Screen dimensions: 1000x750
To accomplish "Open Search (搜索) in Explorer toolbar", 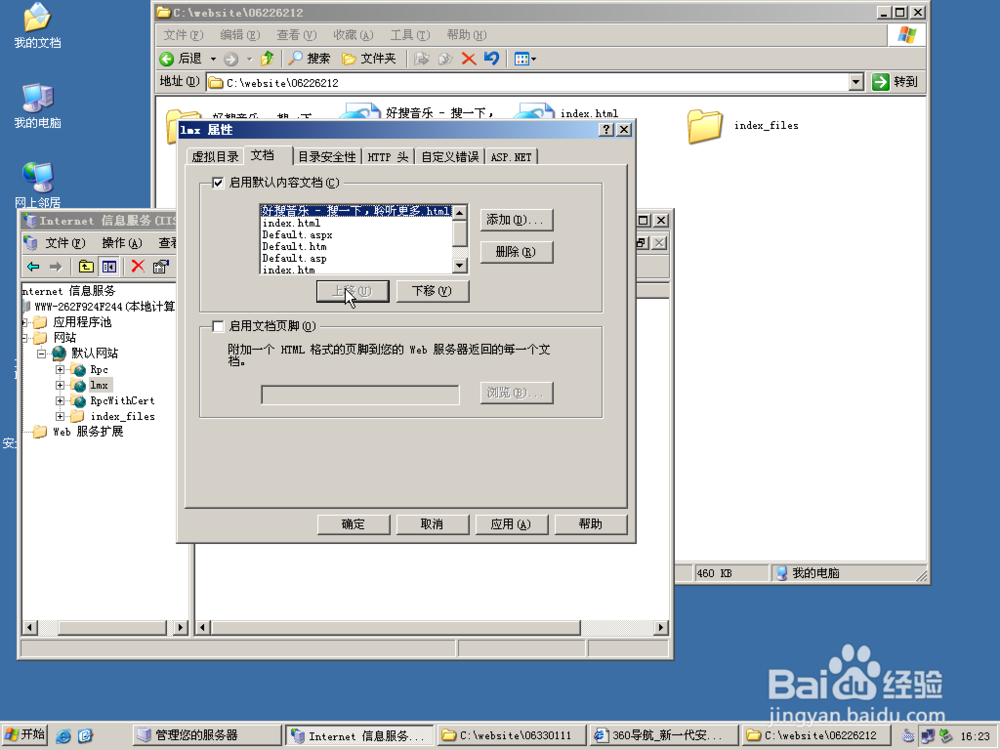I will pyautogui.click(x=309, y=59).
